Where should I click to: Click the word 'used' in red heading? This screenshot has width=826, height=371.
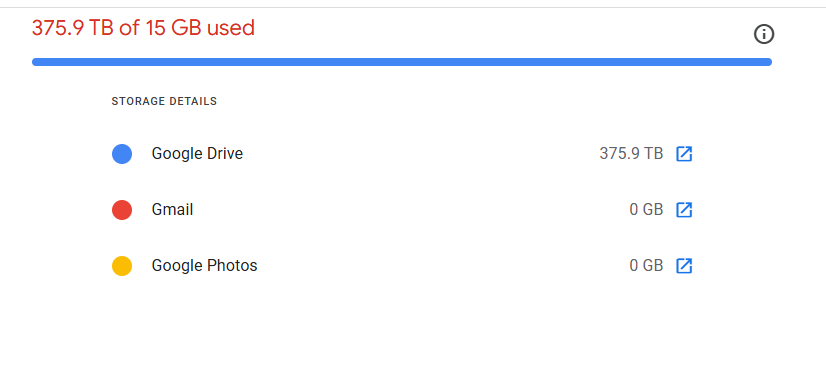point(231,28)
